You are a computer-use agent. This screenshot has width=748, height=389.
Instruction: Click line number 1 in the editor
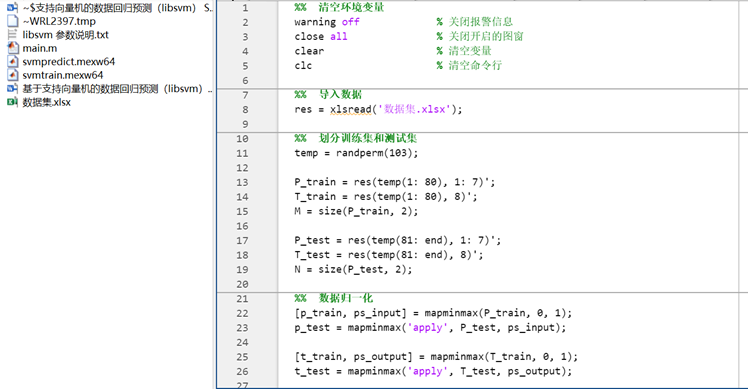click(245, 8)
